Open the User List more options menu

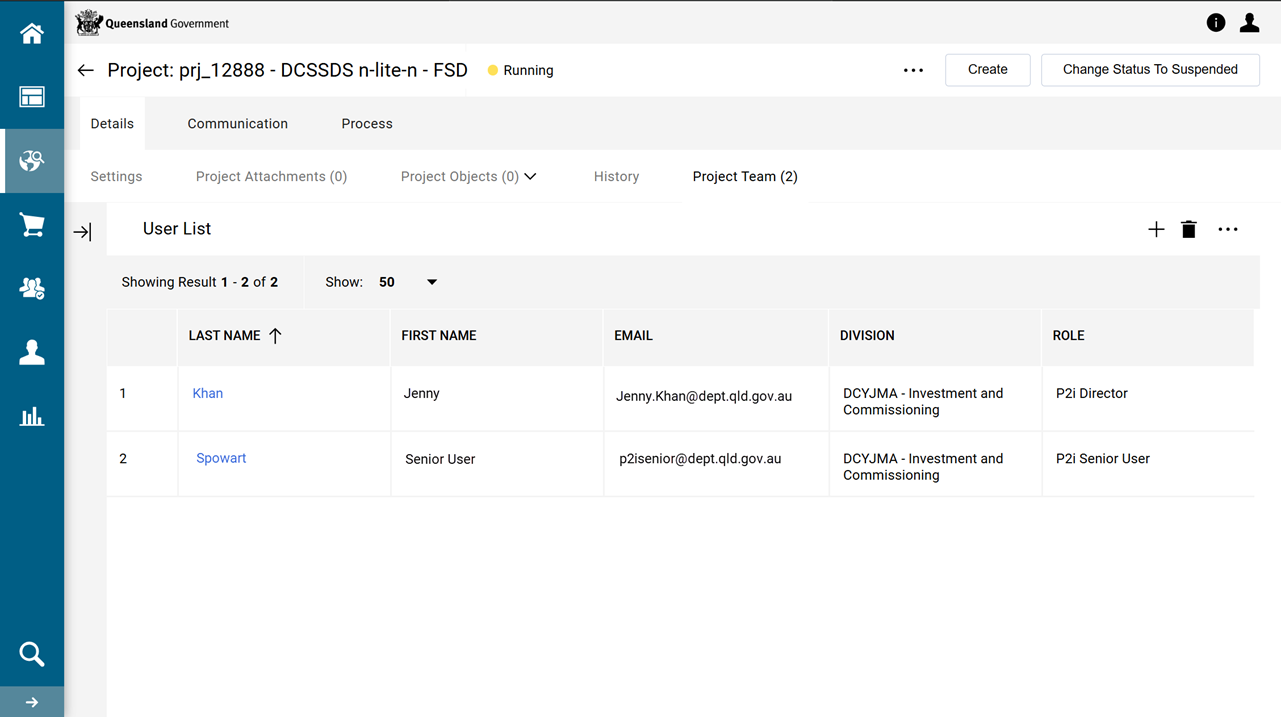click(1228, 230)
